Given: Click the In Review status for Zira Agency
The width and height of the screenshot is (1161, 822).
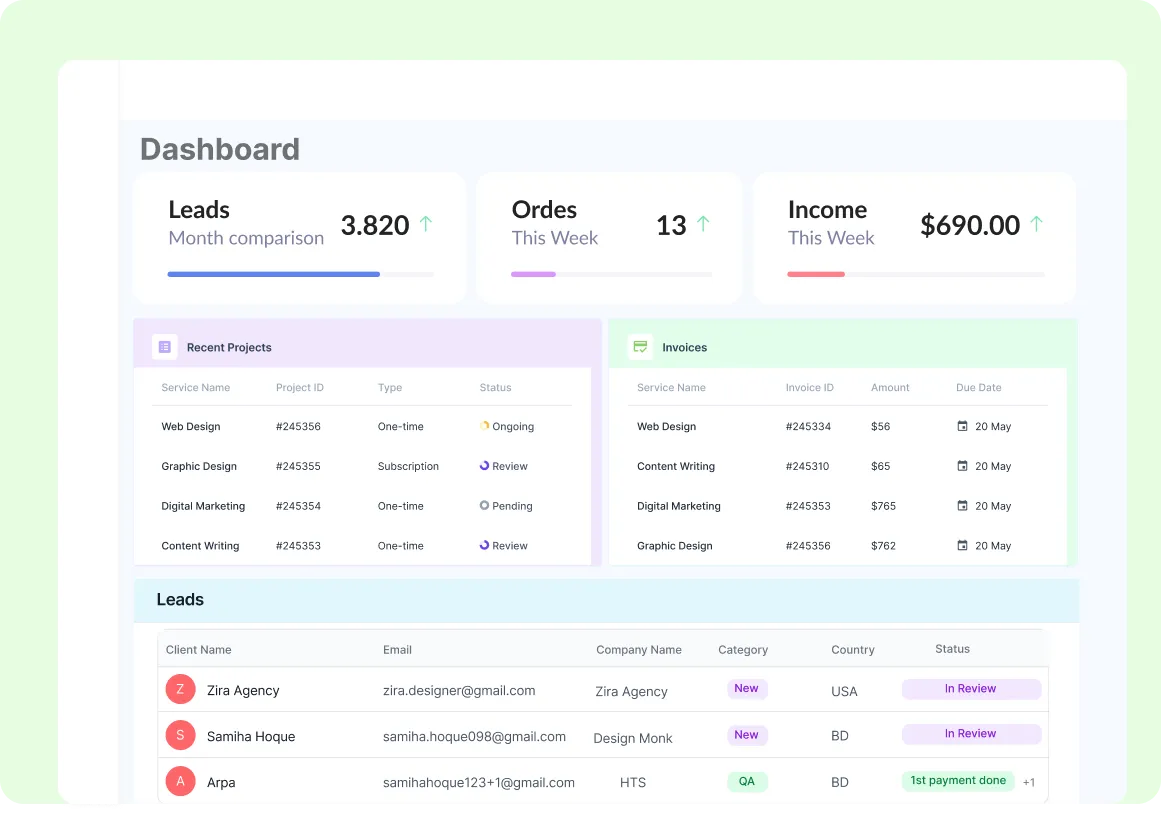Looking at the screenshot, I should tap(970, 689).
